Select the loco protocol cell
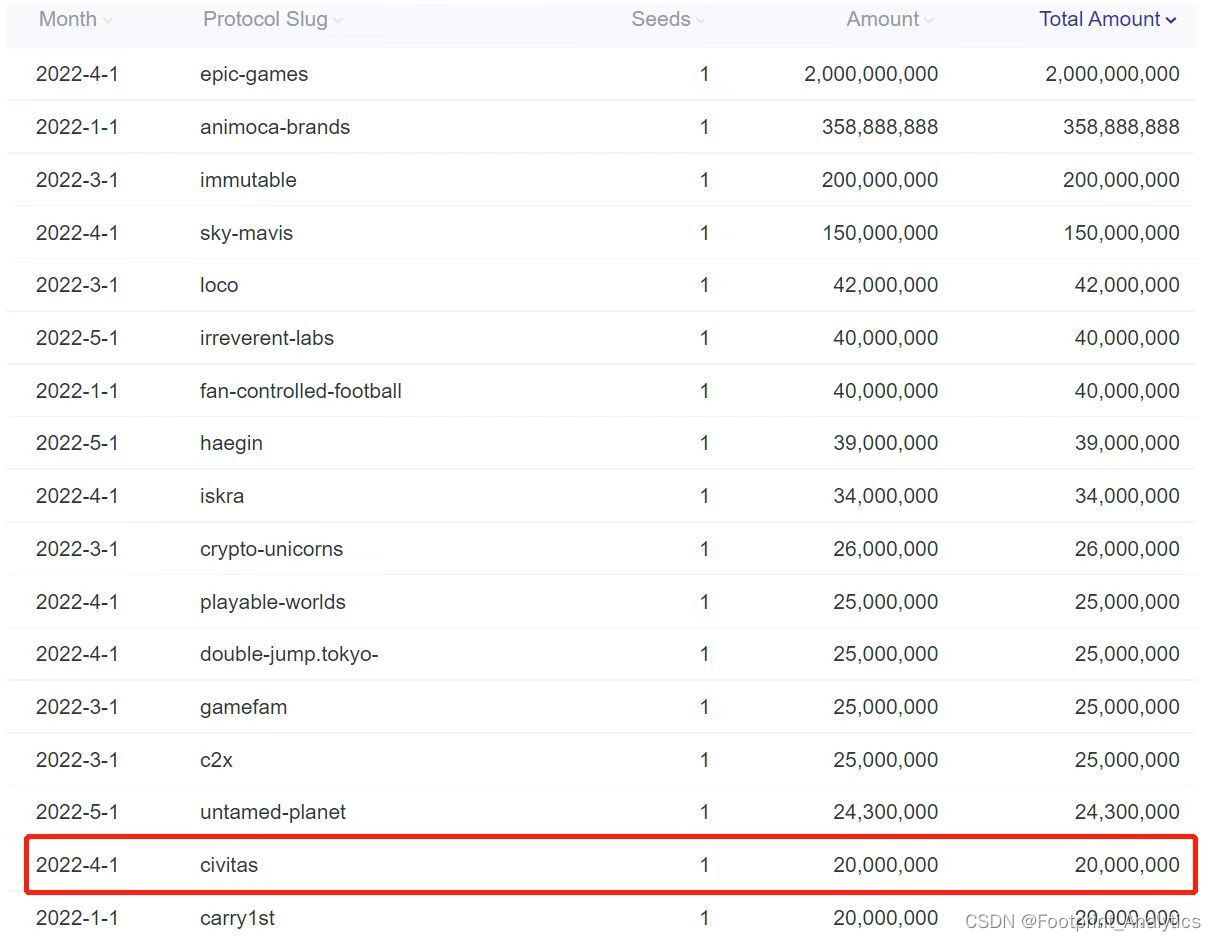 pyautogui.click(x=219, y=285)
